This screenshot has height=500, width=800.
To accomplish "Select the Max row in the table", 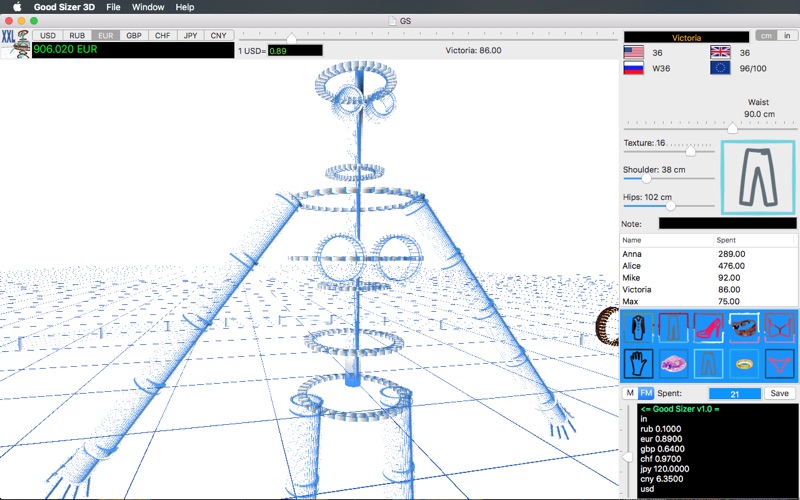I will [708, 301].
